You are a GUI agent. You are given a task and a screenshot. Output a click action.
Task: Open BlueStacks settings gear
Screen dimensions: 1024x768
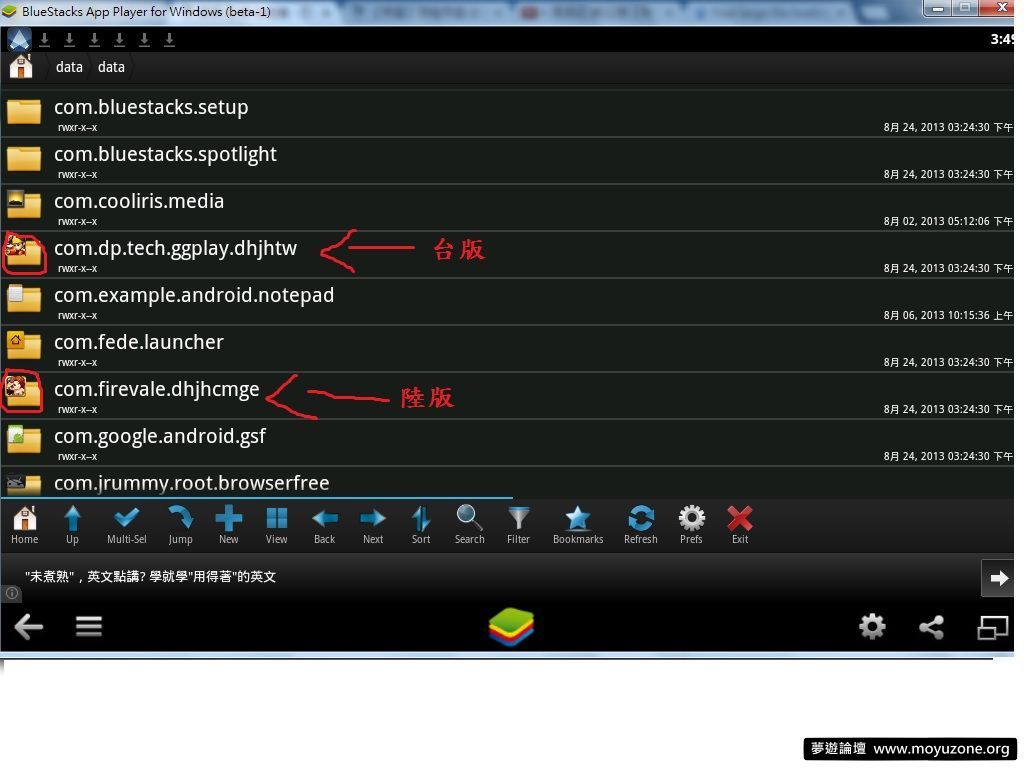872,627
